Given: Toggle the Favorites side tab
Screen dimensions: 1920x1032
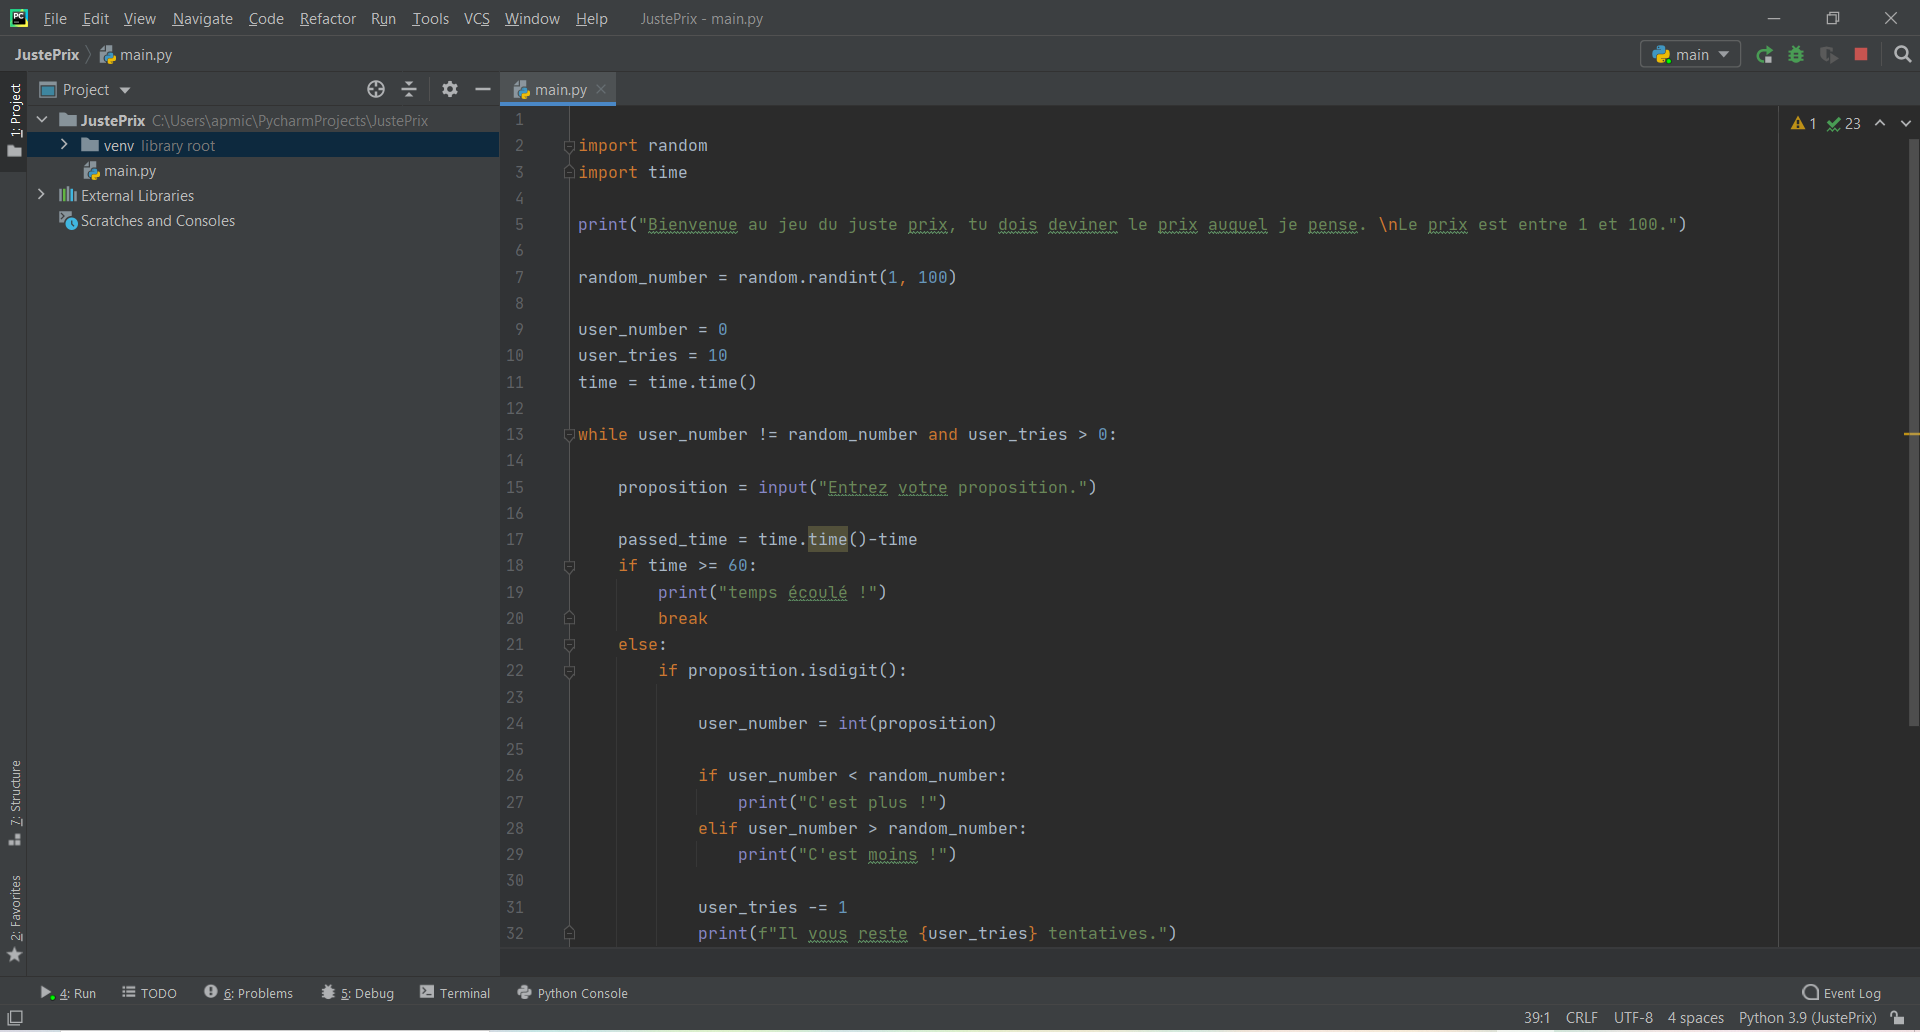Looking at the screenshot, I should pyautogui.click(x=15, y=918).
